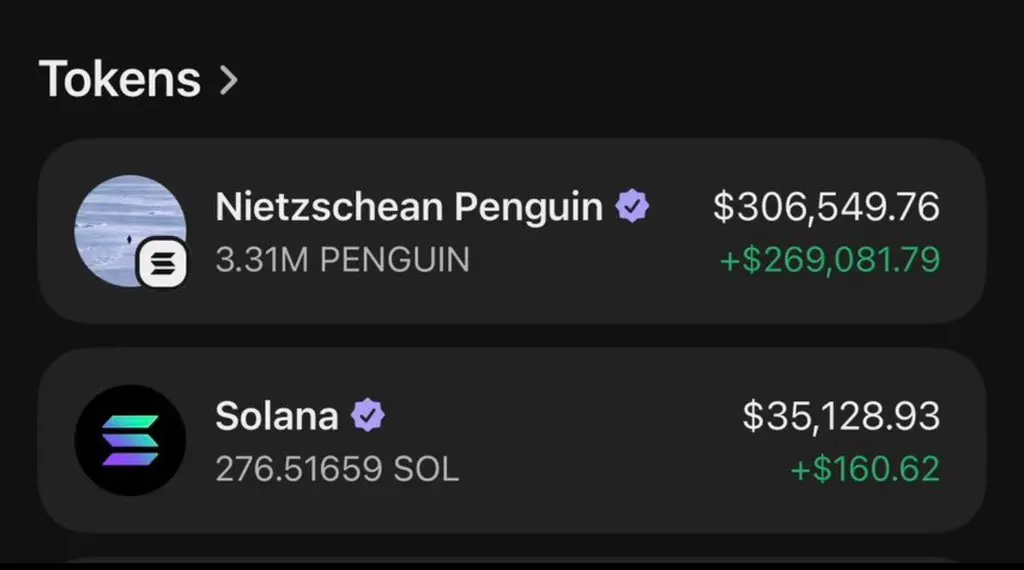Image resolution: width=1024 pixels, height=570 pixels.
Task: Click blank space between Solana badge and value
Action: tap(560, 416)
